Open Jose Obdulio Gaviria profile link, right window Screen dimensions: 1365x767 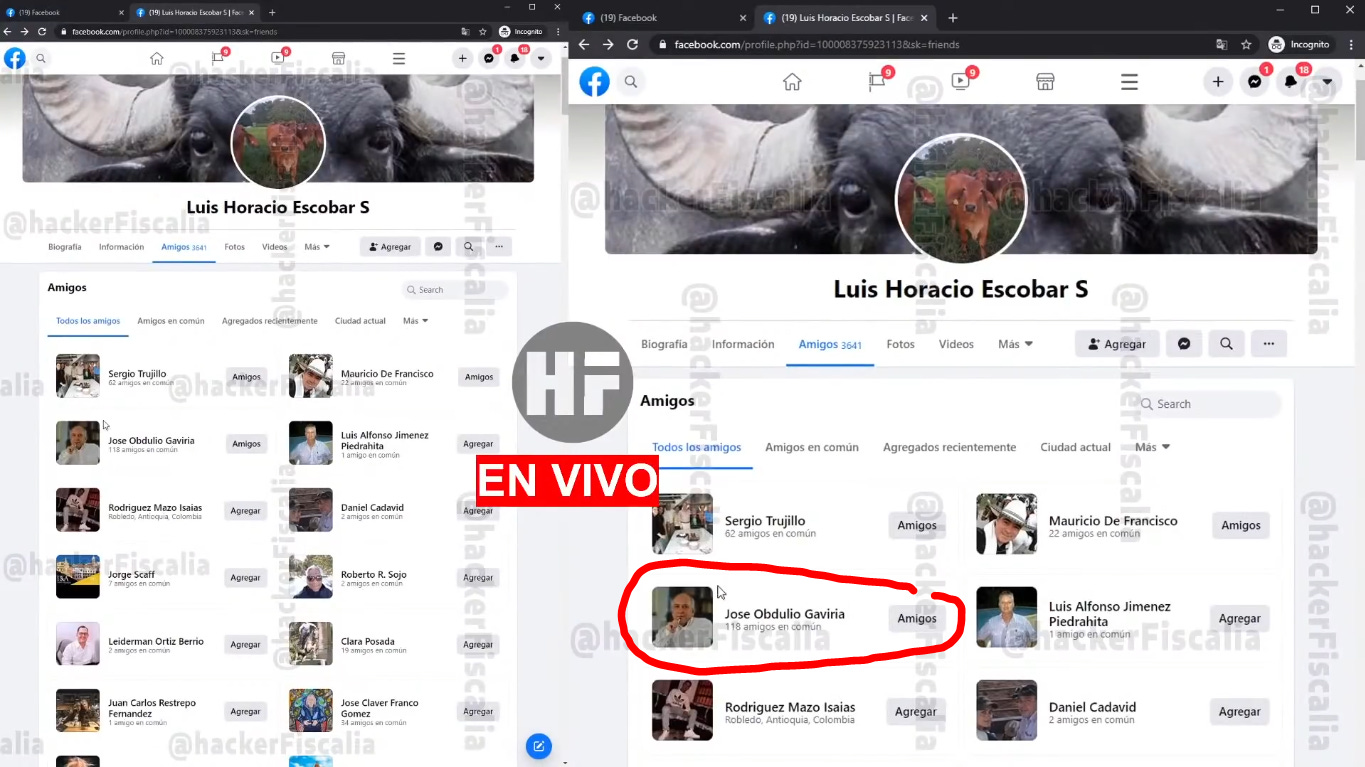785,614
